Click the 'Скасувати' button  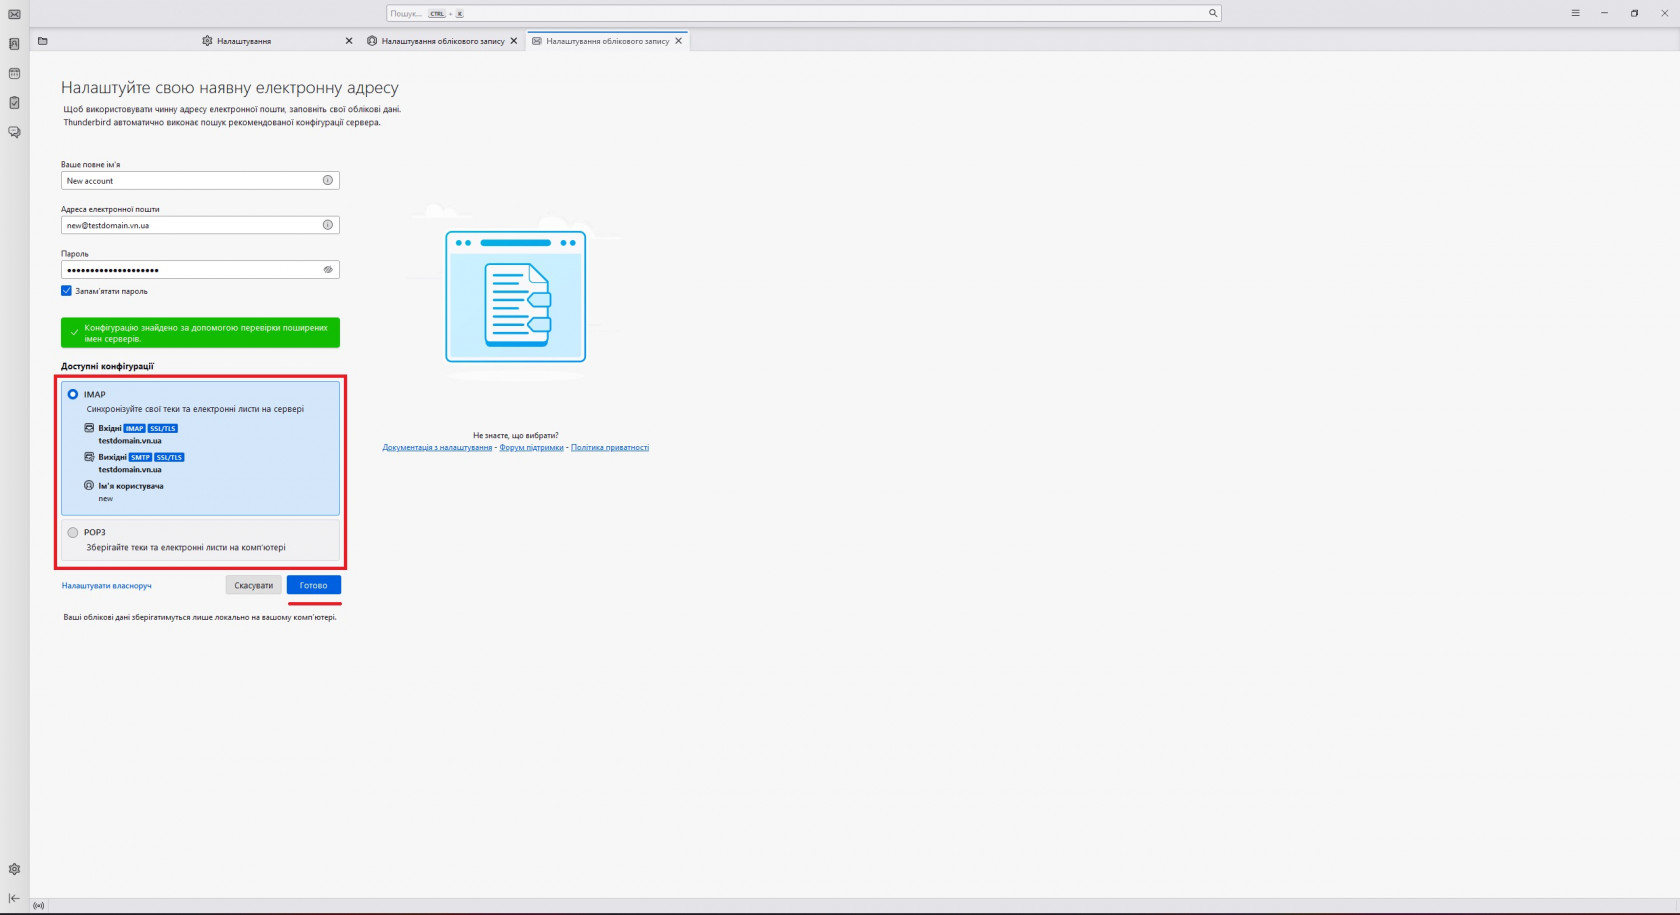[253, 585]
